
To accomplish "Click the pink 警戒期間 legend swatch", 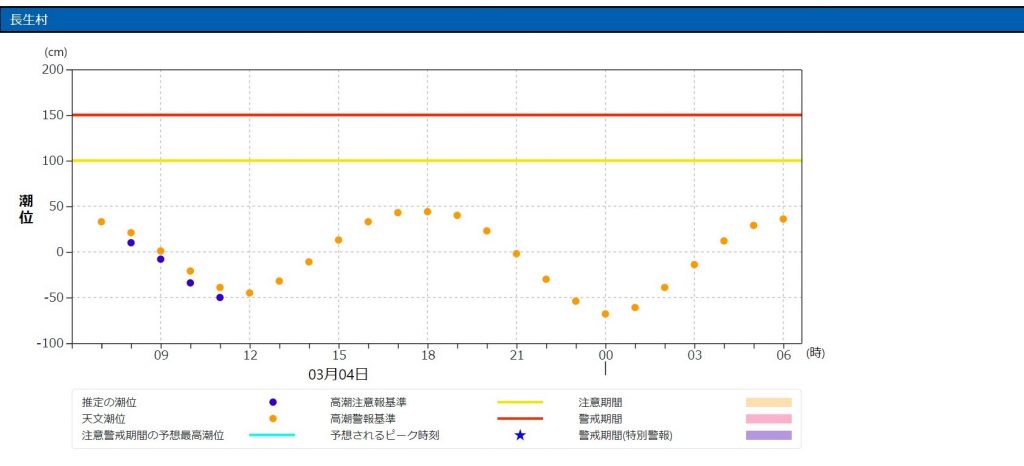I will pos(769,418).
